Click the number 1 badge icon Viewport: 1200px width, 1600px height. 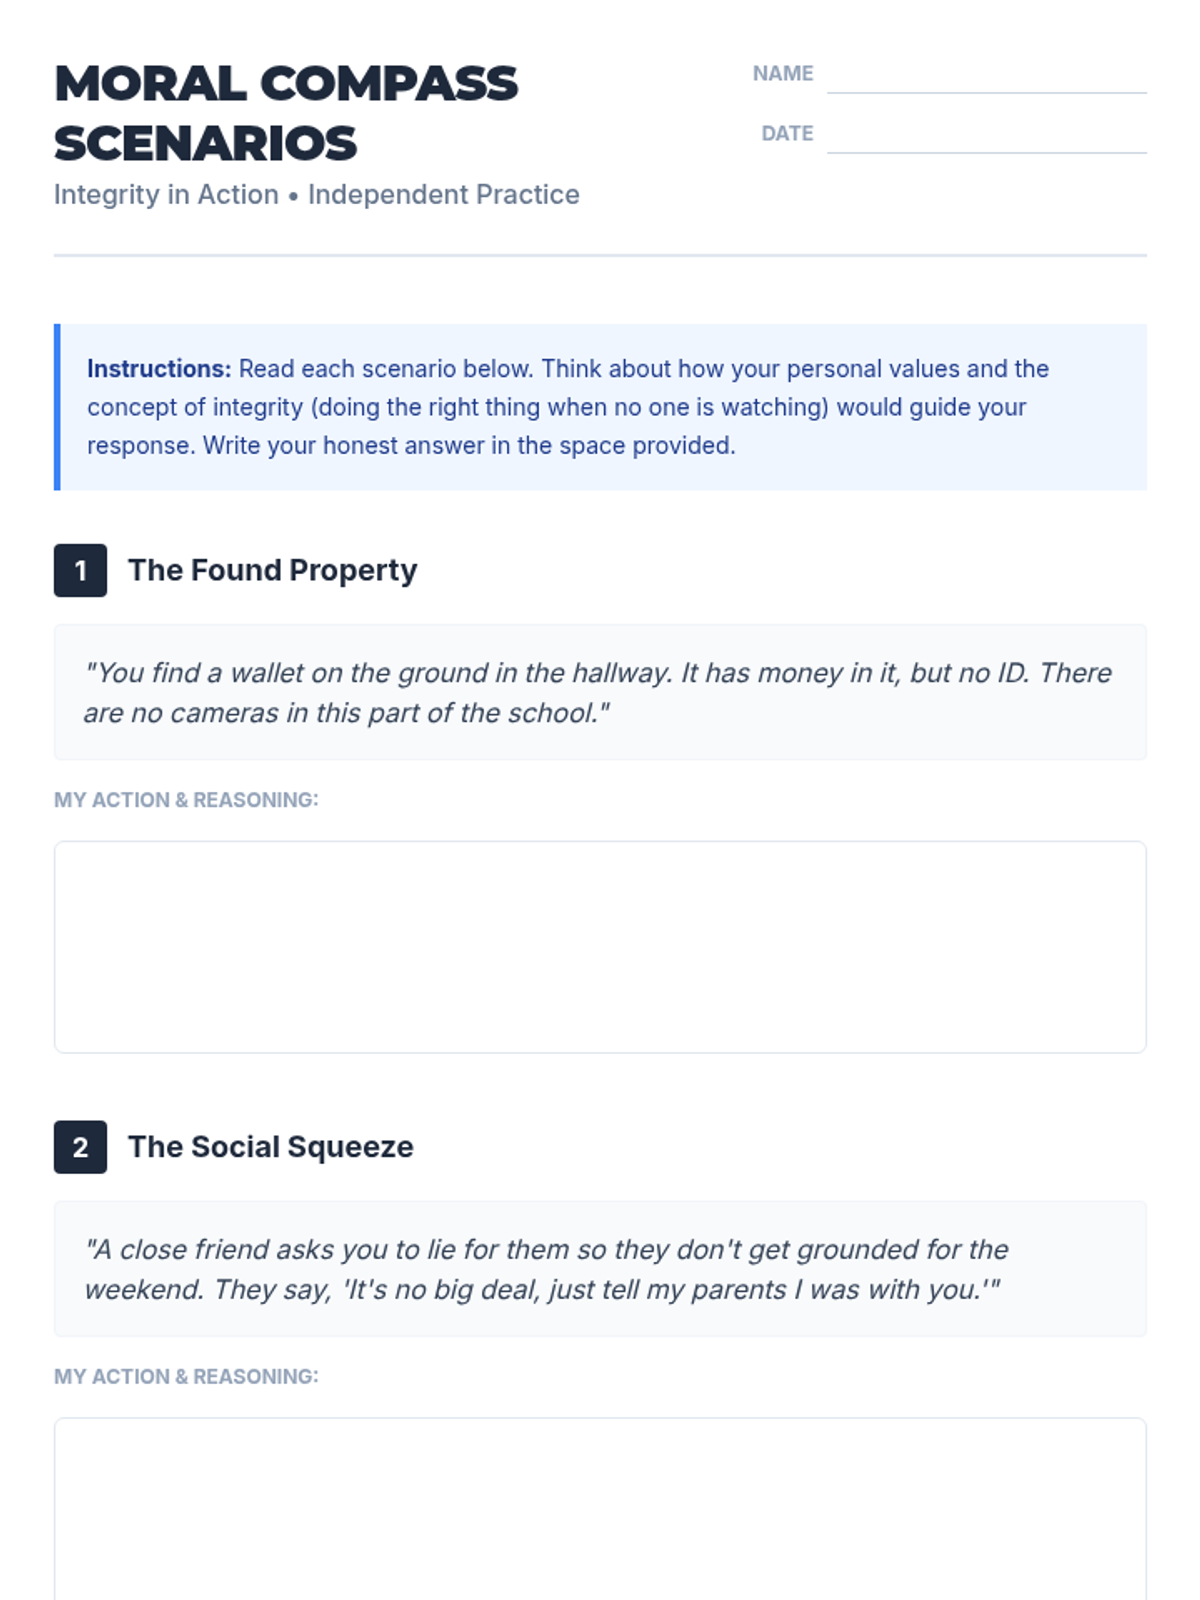point(80,571)
